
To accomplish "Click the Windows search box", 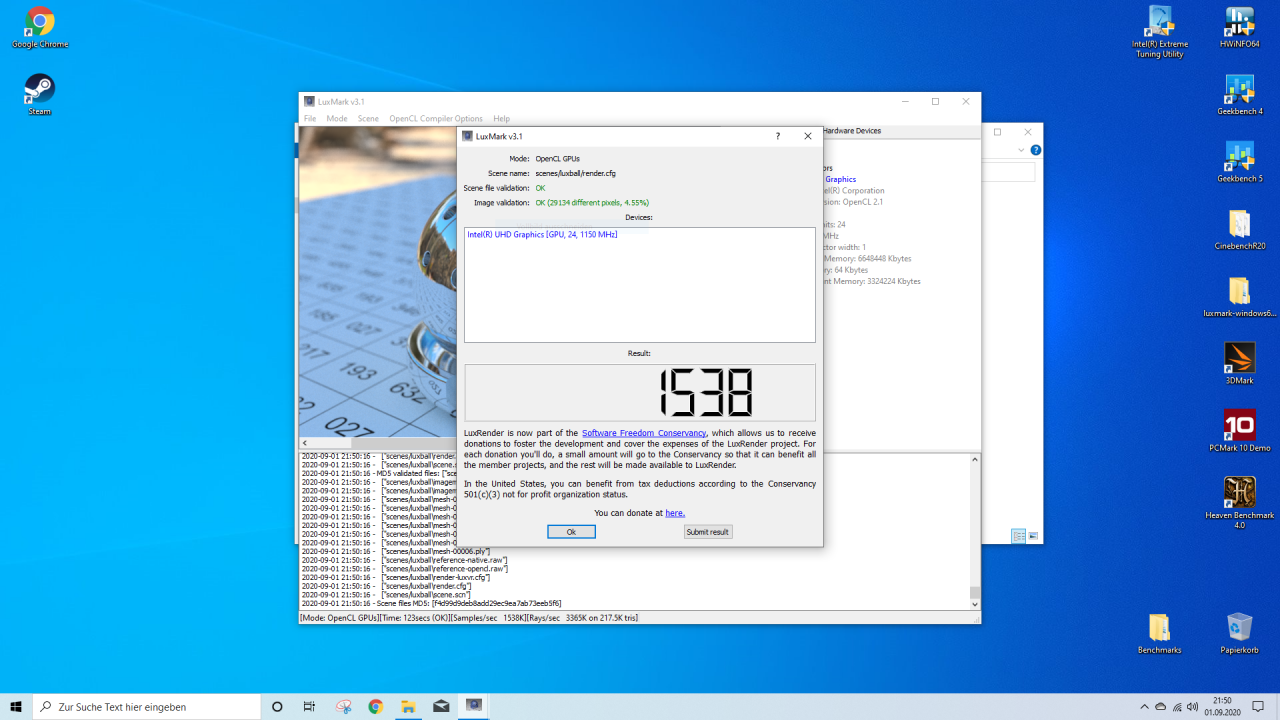I will click(147, 706).
